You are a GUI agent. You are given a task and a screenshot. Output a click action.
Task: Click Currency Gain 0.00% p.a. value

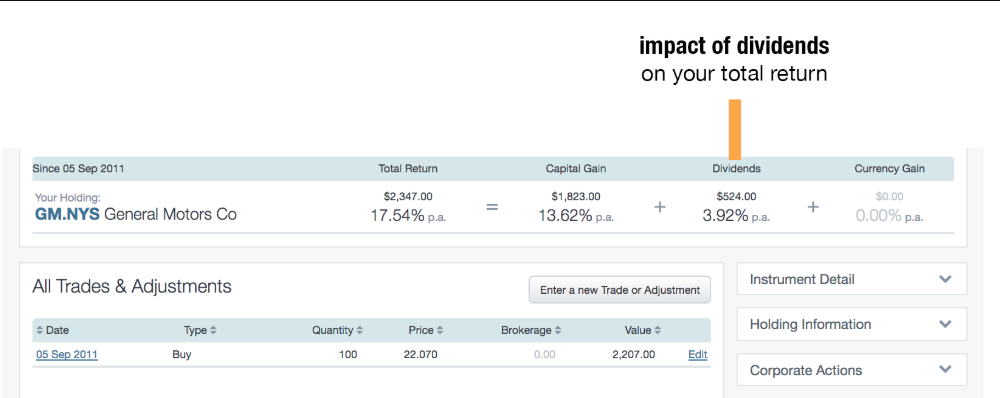point(889,216)
